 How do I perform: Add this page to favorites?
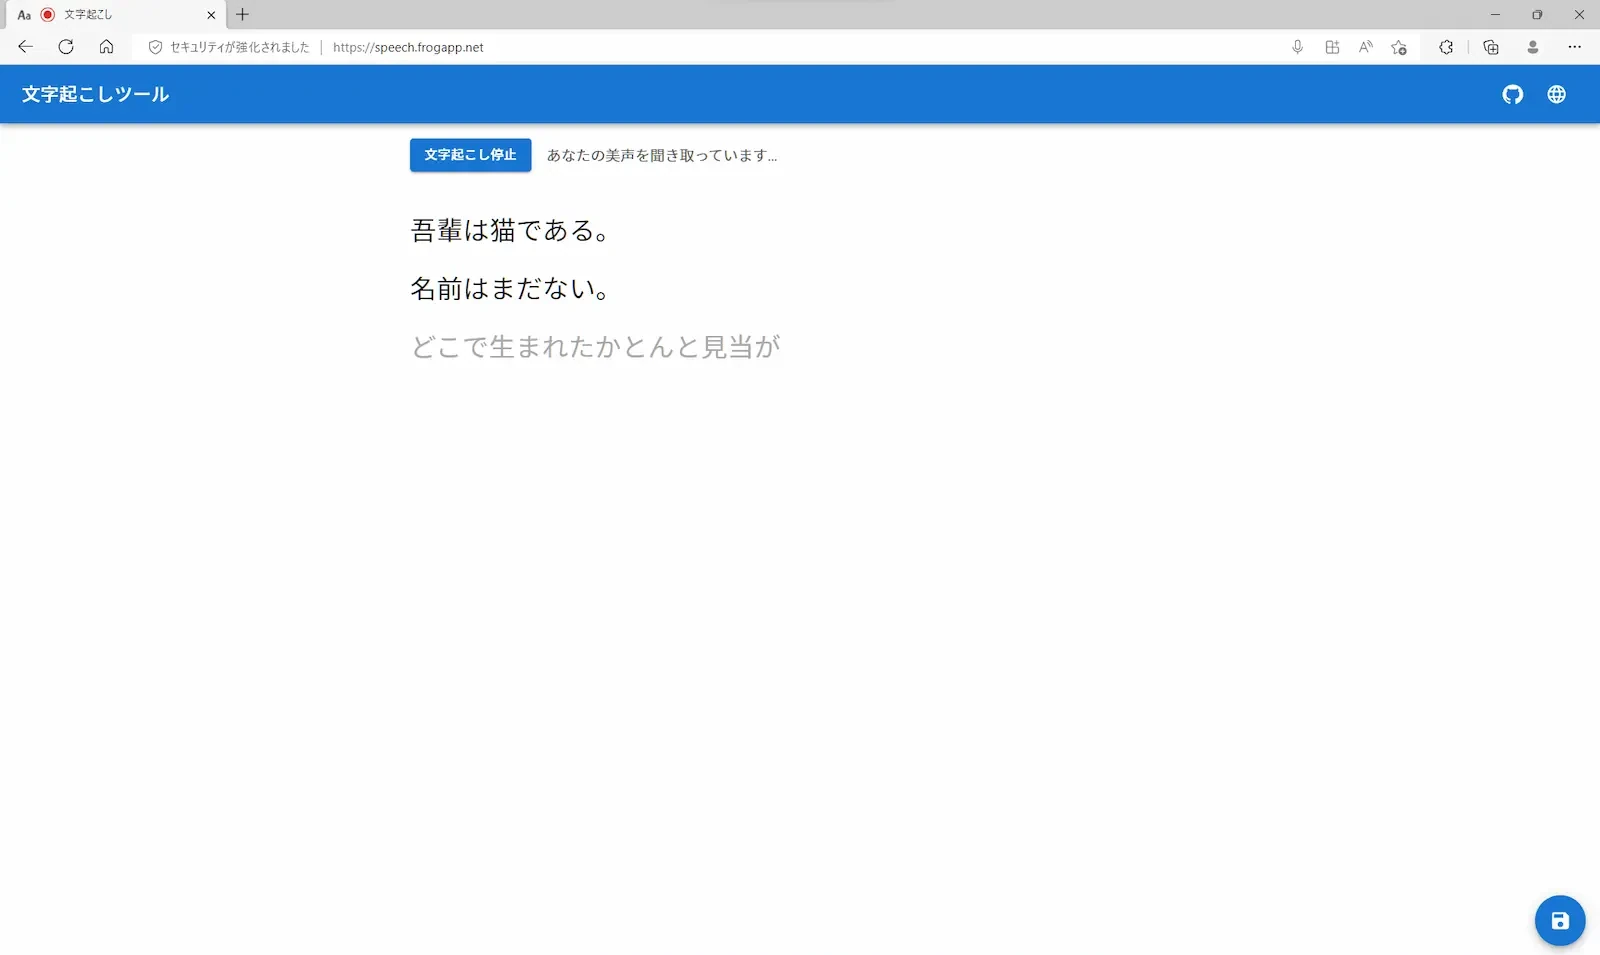[x=1400, y=47]
